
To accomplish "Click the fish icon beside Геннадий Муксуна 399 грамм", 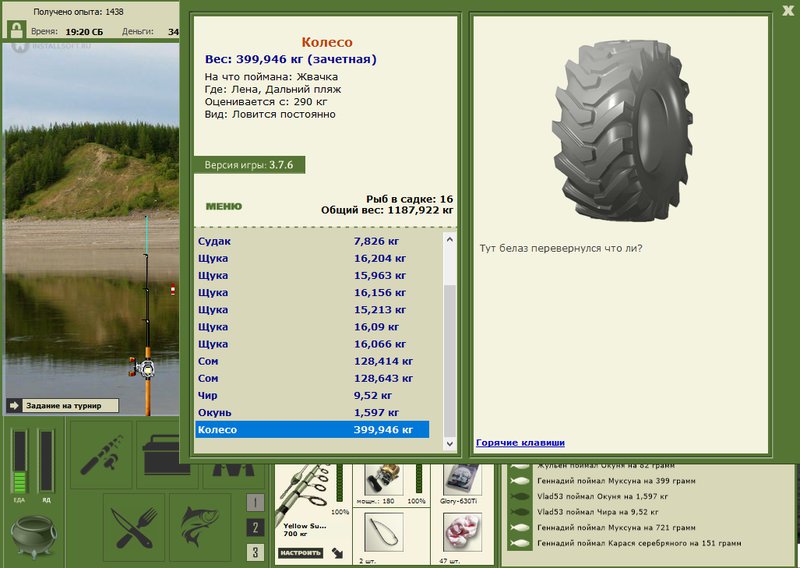I will click(x=520, y=481).
